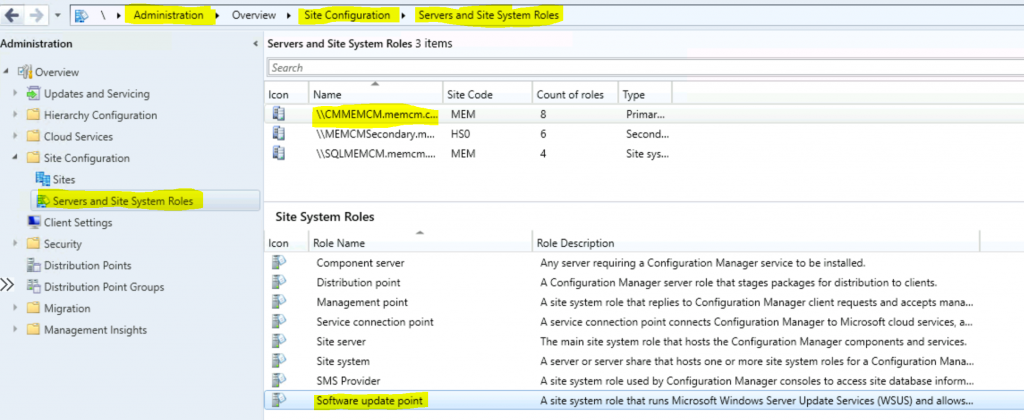Sort servers by Name column header
Screen dimensions: 1024x420
pyautogui.click(x=376, y=95)
